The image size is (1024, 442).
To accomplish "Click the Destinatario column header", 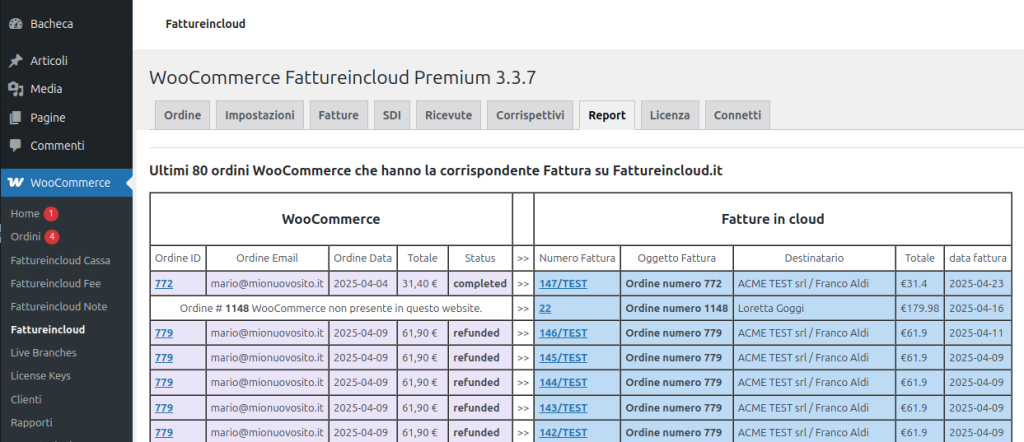I will (814, 258).
